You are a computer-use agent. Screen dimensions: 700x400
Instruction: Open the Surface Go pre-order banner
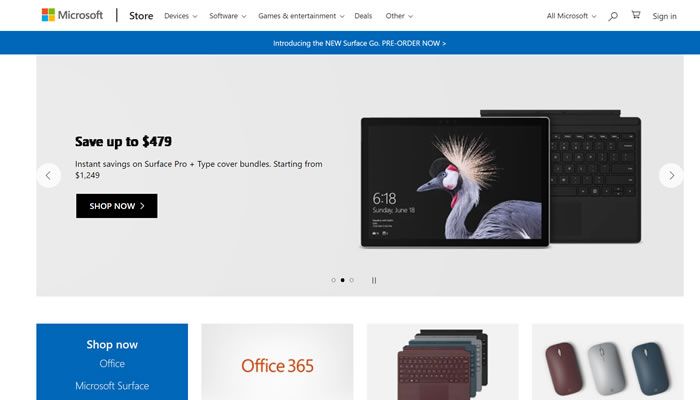click(359, 43)
